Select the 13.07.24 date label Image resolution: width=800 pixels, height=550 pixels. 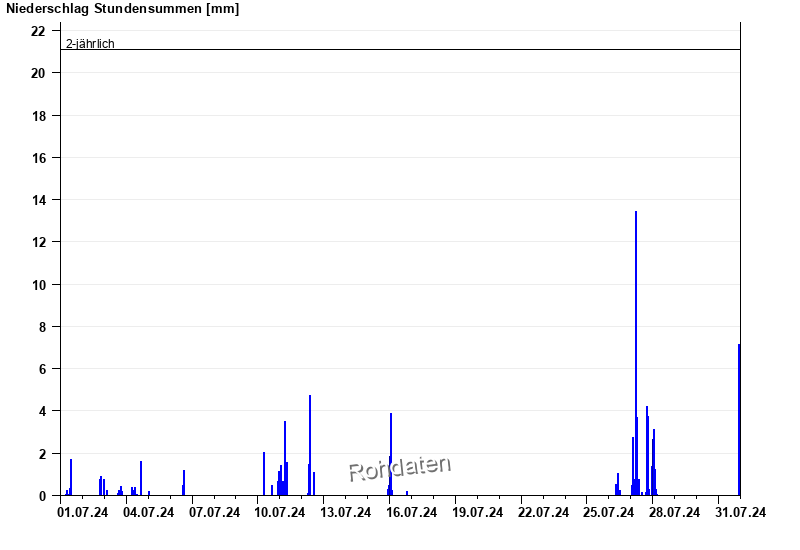click(346, 513)
